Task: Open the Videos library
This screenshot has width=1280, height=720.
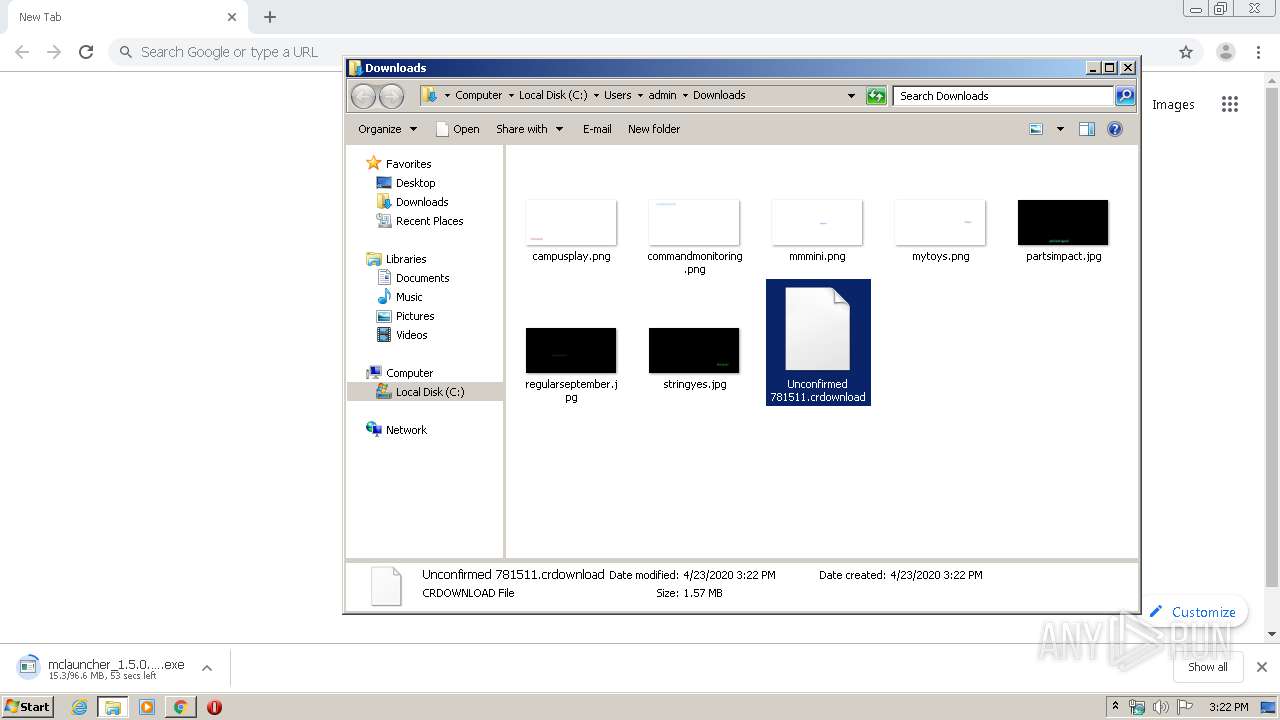Action: (402, 335)
